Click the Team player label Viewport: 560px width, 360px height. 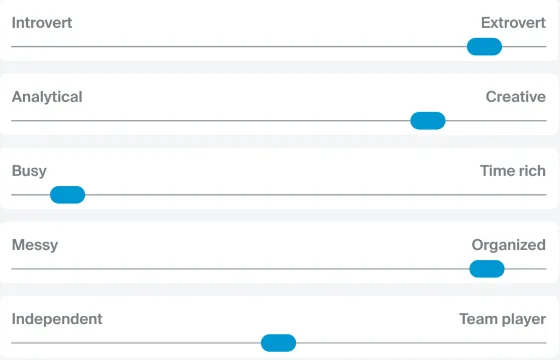coord(502,319)
